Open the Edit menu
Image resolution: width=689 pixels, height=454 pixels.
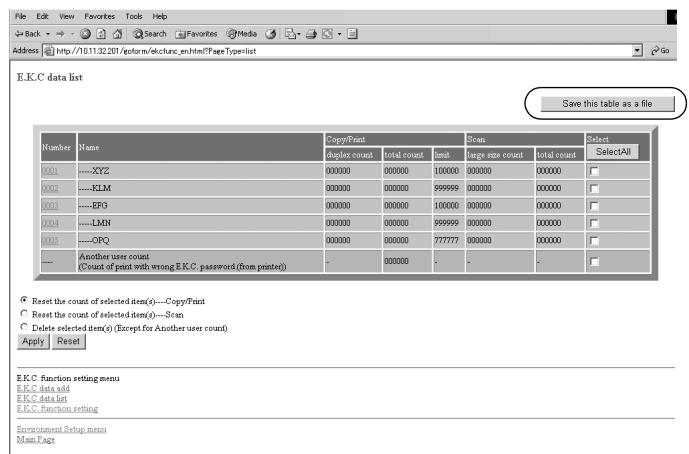pyautogui.click(x=42, y=16)
